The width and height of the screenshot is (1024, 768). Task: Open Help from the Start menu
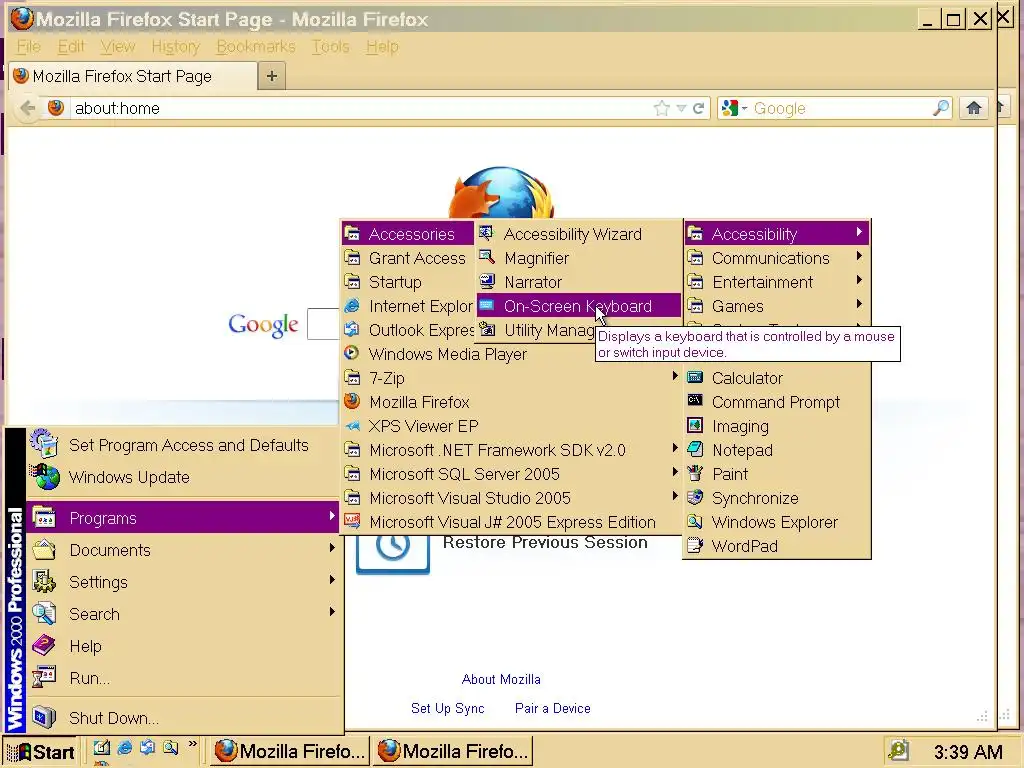(x=183, y=646)
